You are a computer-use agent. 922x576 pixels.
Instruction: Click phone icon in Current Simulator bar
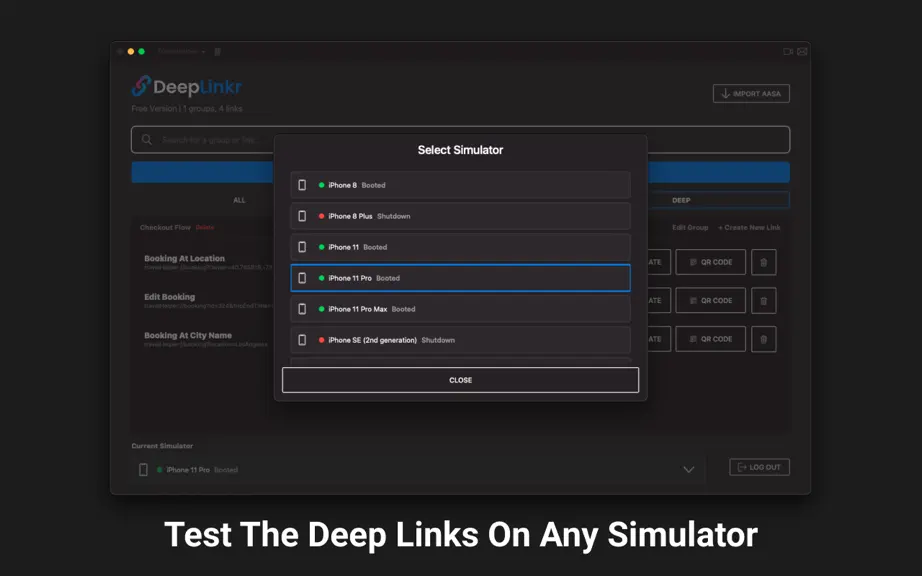pos(143,470)
